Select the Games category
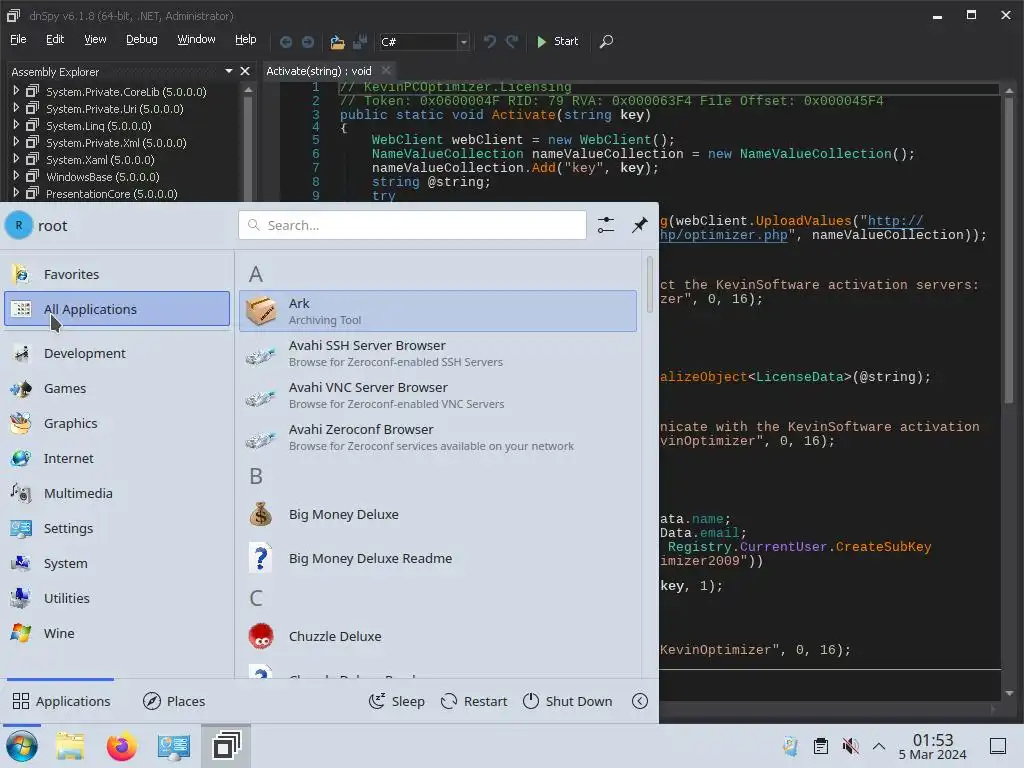 click(117, 389)
